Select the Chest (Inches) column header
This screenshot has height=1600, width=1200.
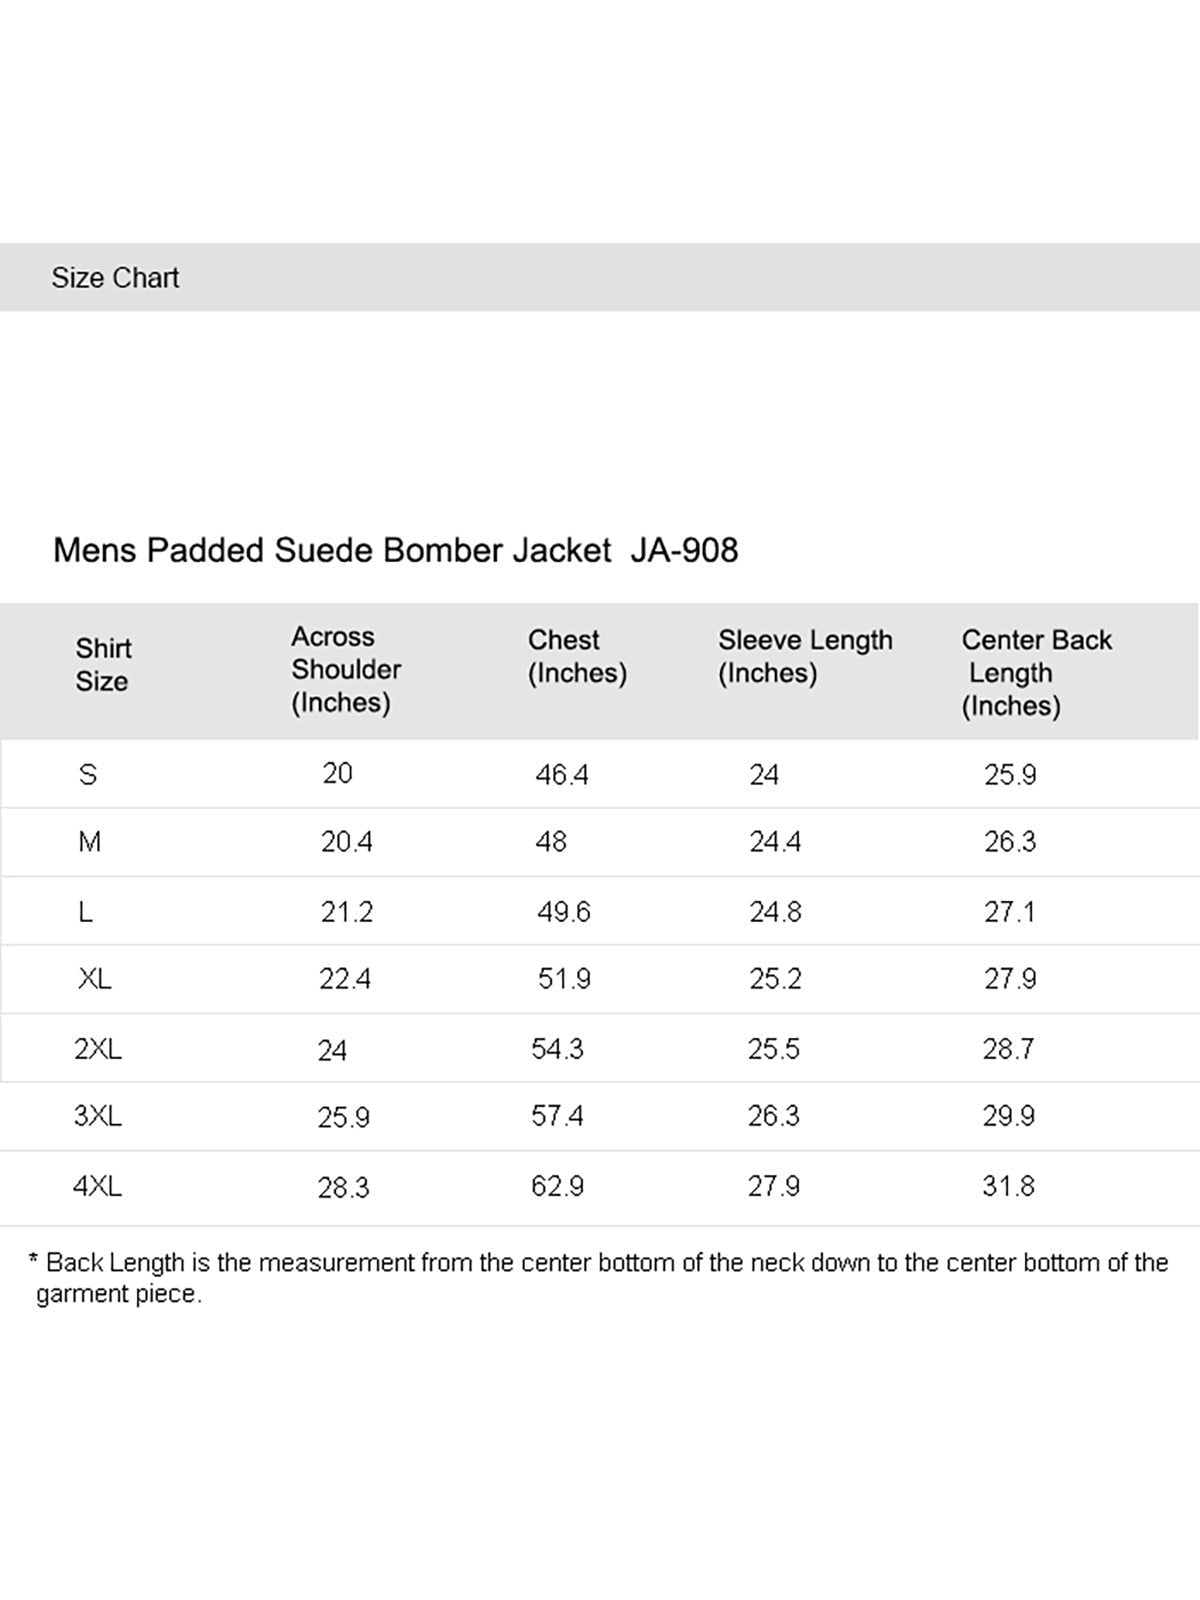[577, 656]
